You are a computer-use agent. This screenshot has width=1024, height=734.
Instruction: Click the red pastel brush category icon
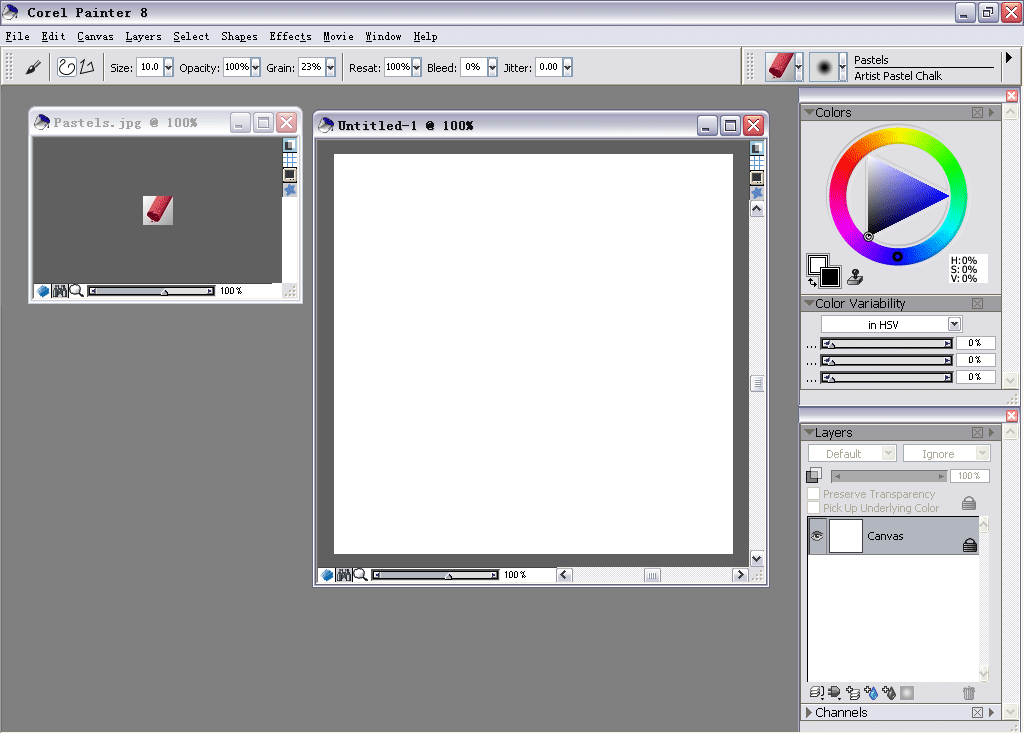780,67
